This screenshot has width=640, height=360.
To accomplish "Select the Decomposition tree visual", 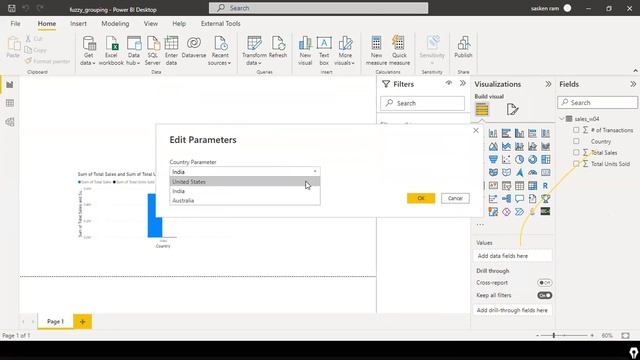I will (506, 199).
